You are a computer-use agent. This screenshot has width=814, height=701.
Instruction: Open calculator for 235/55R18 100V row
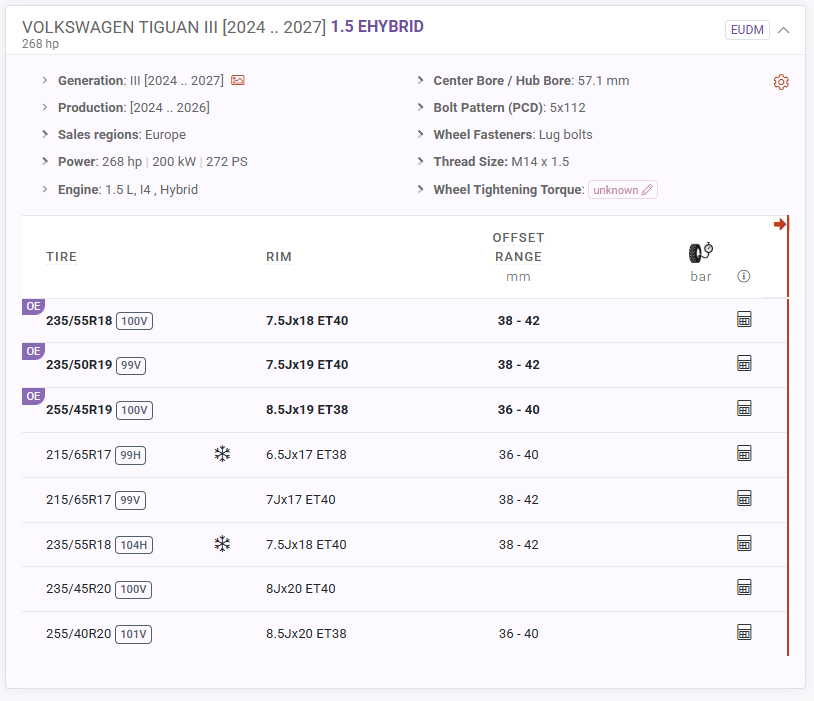744,319
